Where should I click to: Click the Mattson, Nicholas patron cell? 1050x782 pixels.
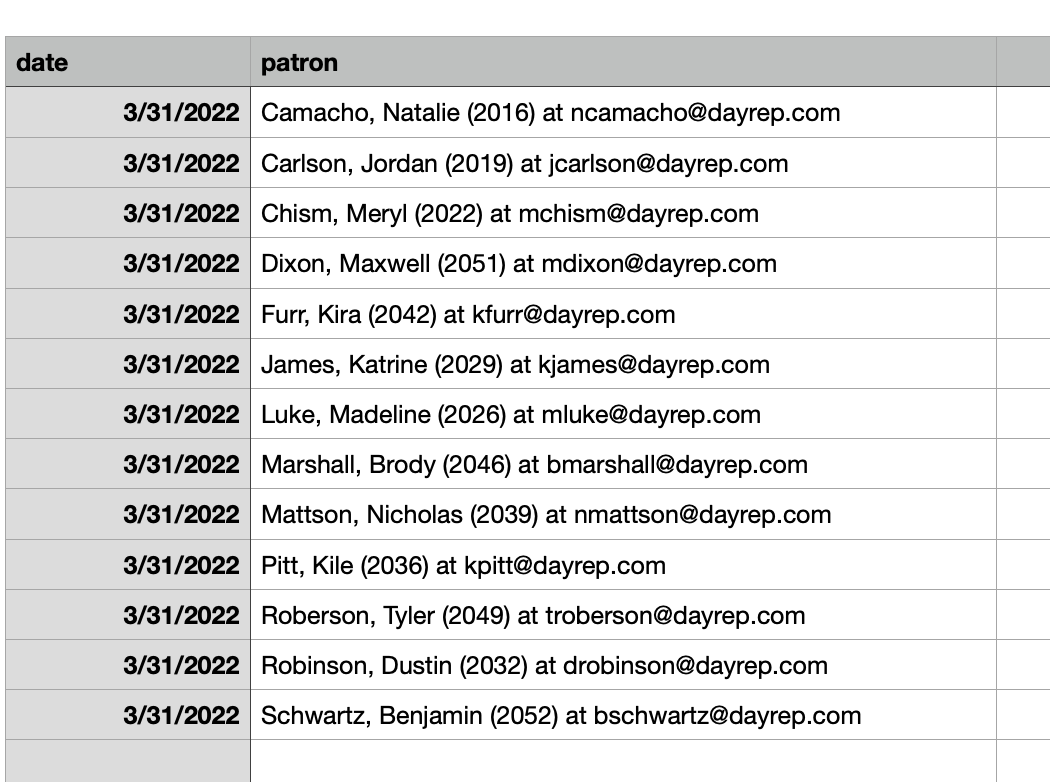pos(546,515)
